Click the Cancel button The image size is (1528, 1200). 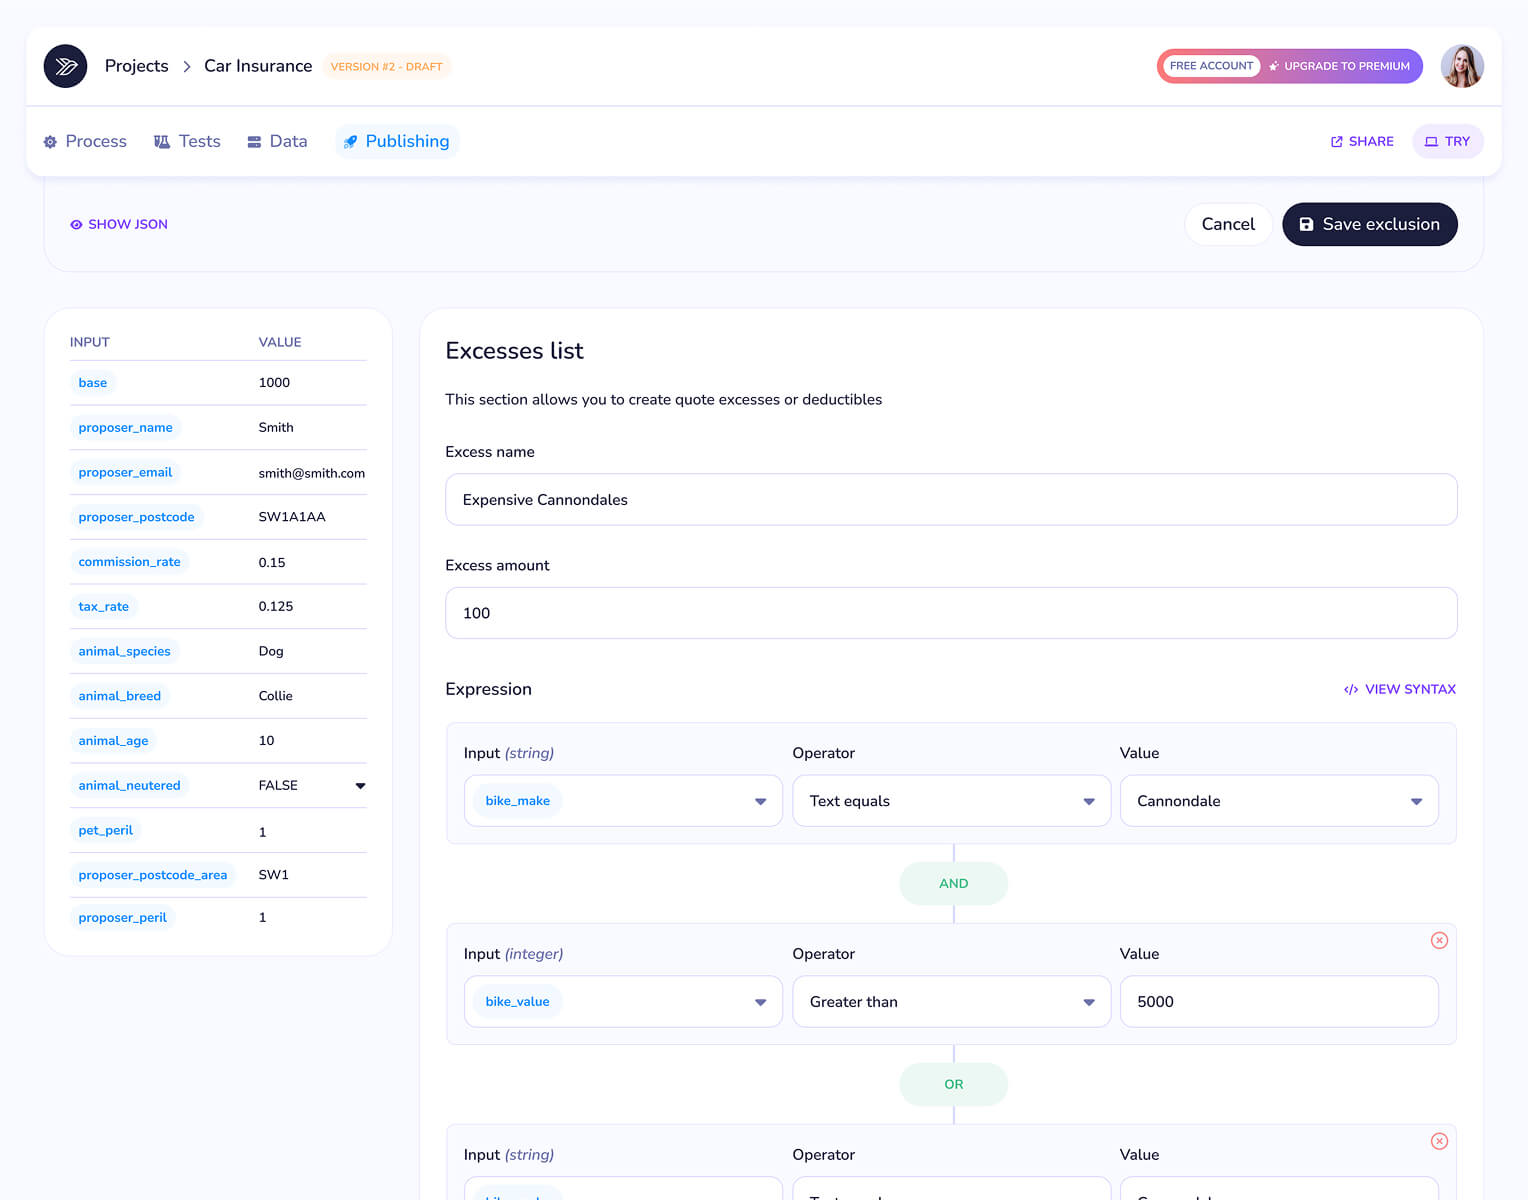[1228, 224]
